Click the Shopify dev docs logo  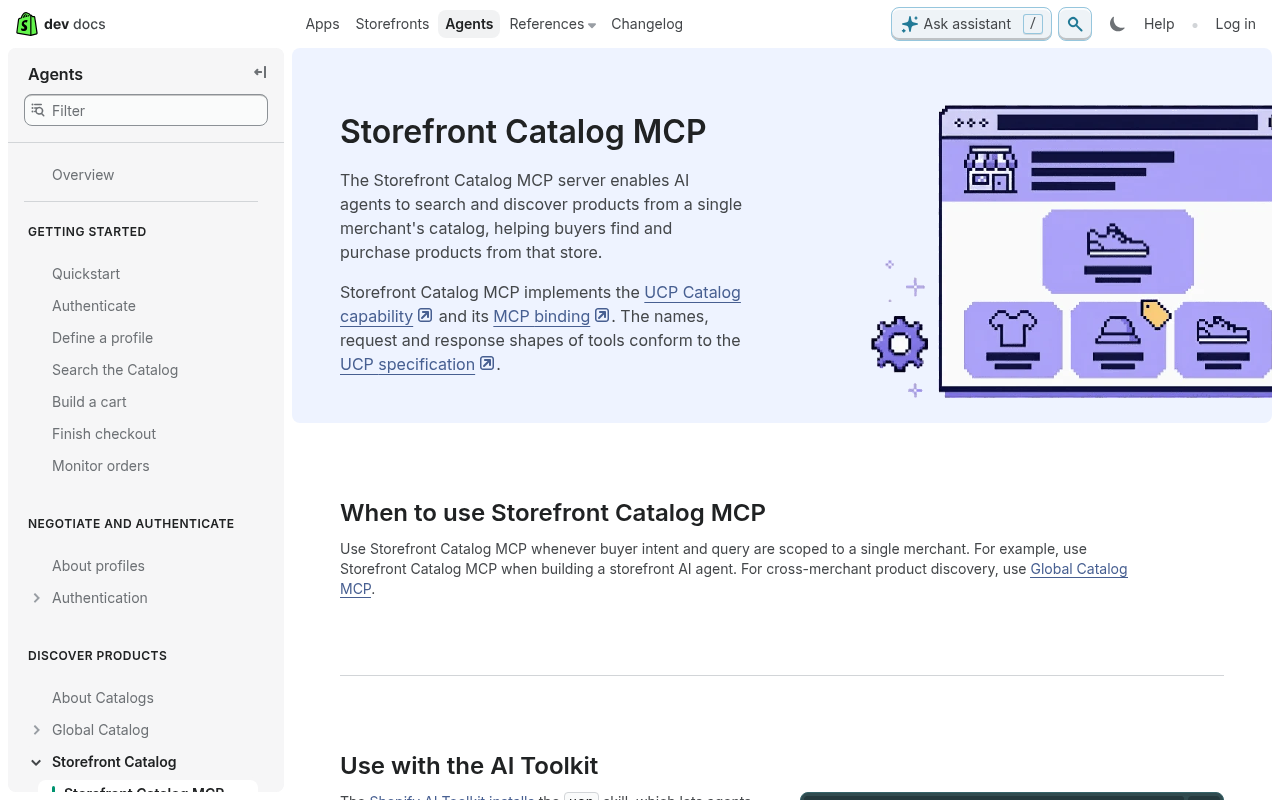[61, 24]
